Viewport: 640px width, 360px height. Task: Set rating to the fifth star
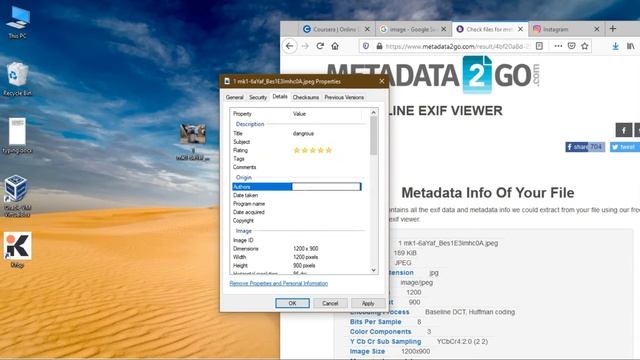[x=329, y=150]
